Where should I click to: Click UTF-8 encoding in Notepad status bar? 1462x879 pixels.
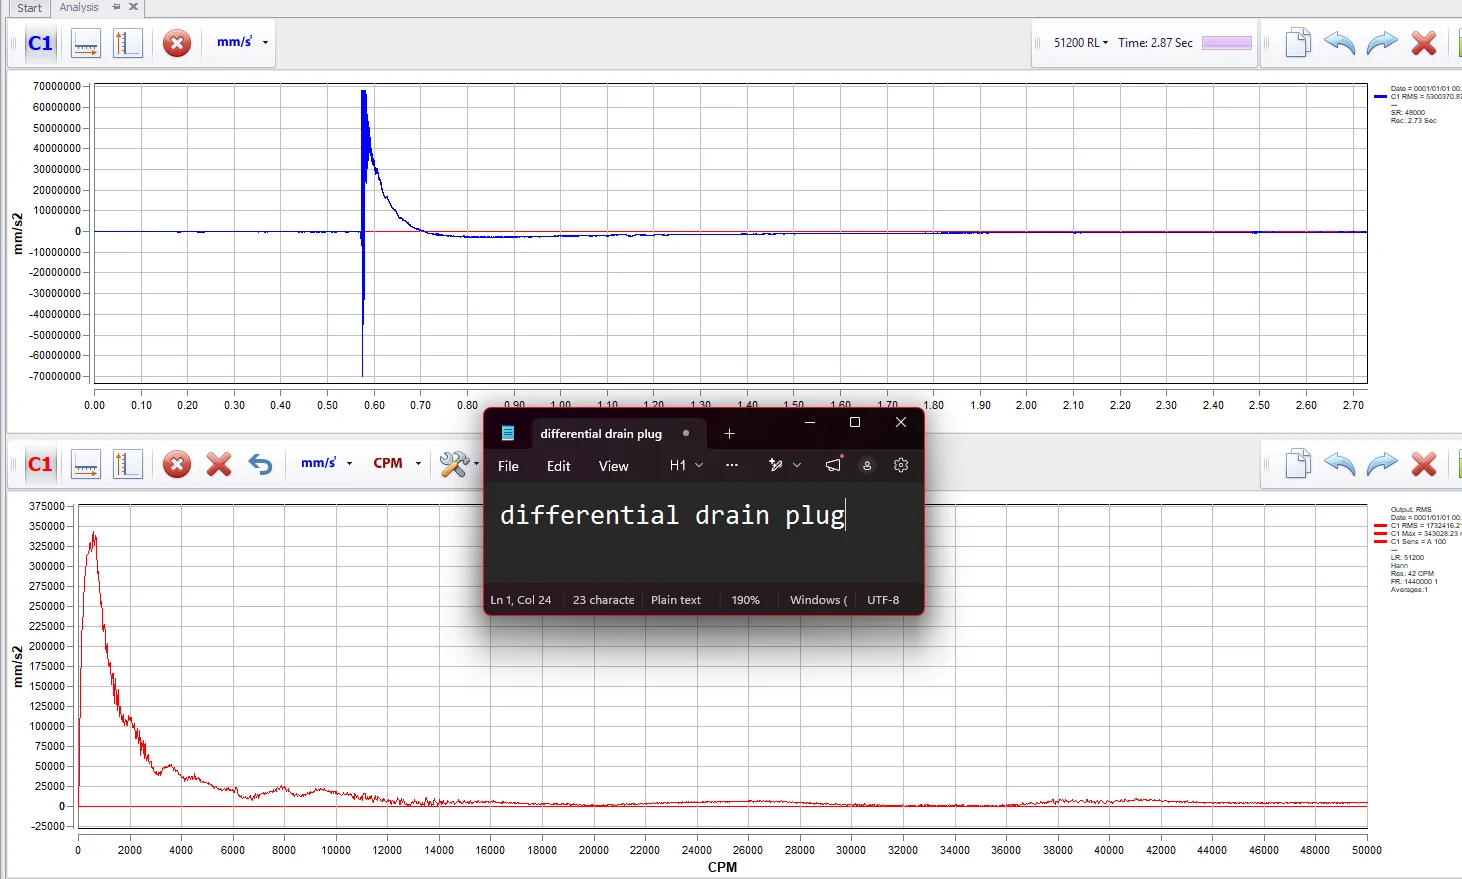[883, 600]
